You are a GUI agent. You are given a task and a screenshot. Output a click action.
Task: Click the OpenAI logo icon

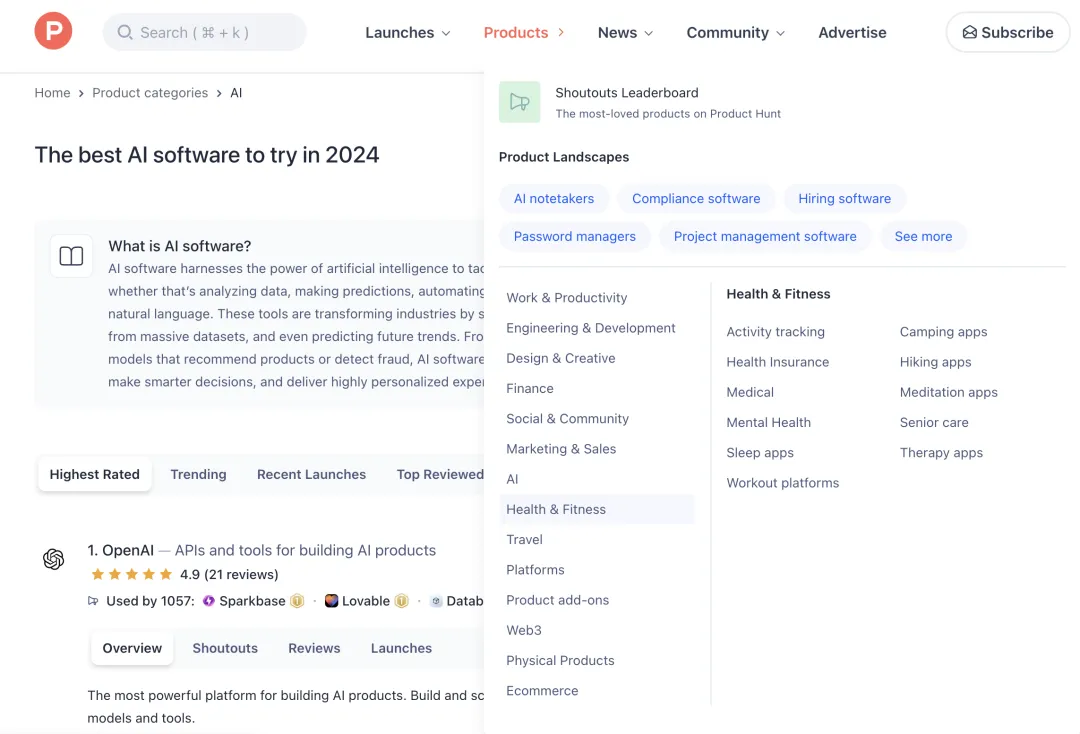coord(54,558)
